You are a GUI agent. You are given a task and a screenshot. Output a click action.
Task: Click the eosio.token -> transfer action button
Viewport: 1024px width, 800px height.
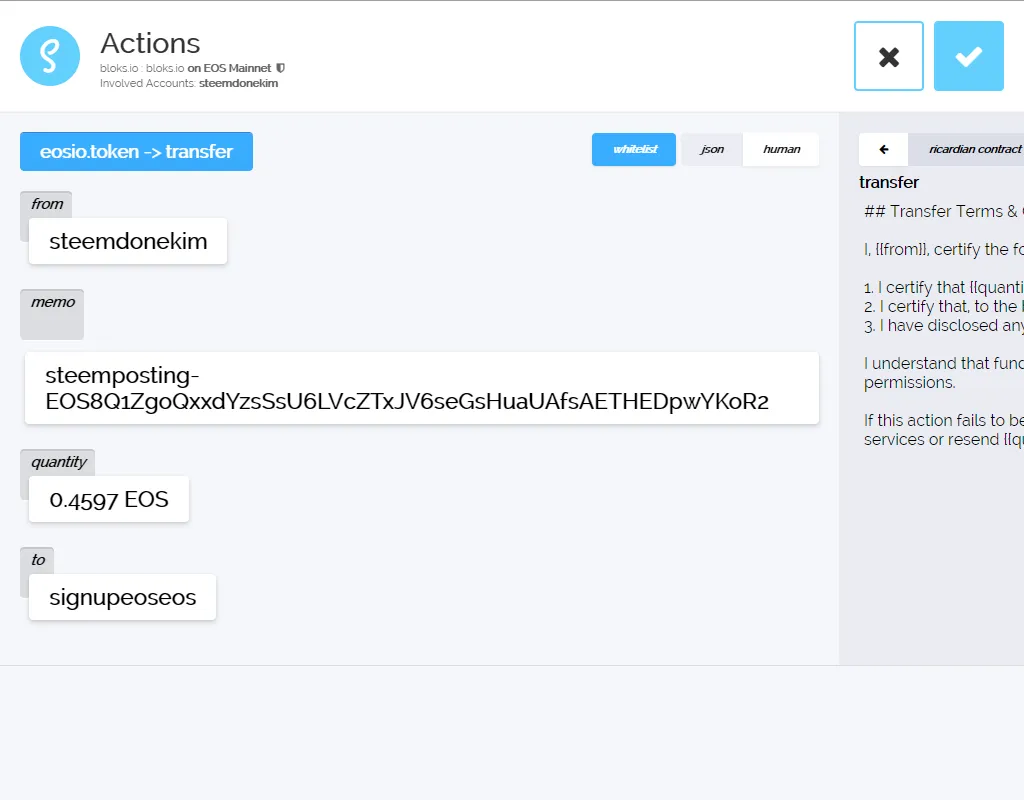pos(136,152)
